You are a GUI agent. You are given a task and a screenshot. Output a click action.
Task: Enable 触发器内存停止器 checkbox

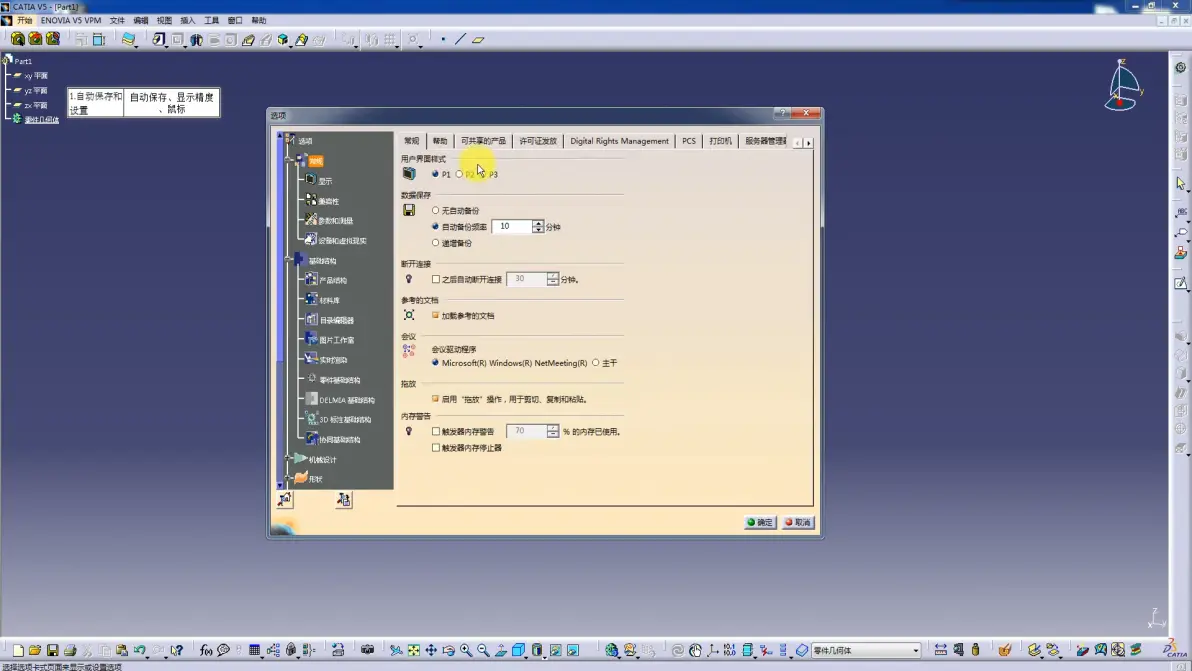click(x=436, y=448)
